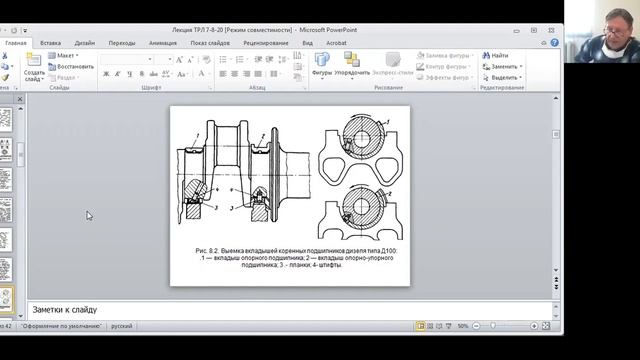The height and width of the screenshot is (360, 640).
Task: Switch to the Показ слайдов tab
Action: point(210,43)
